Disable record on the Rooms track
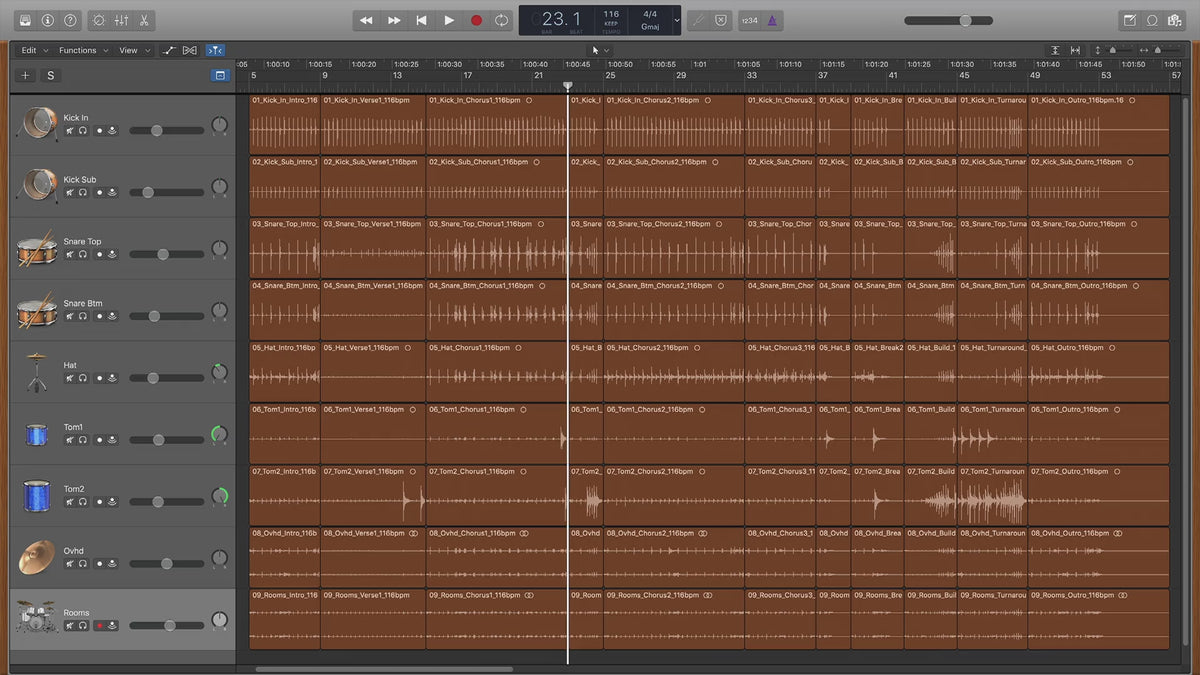 click(99, 626)
